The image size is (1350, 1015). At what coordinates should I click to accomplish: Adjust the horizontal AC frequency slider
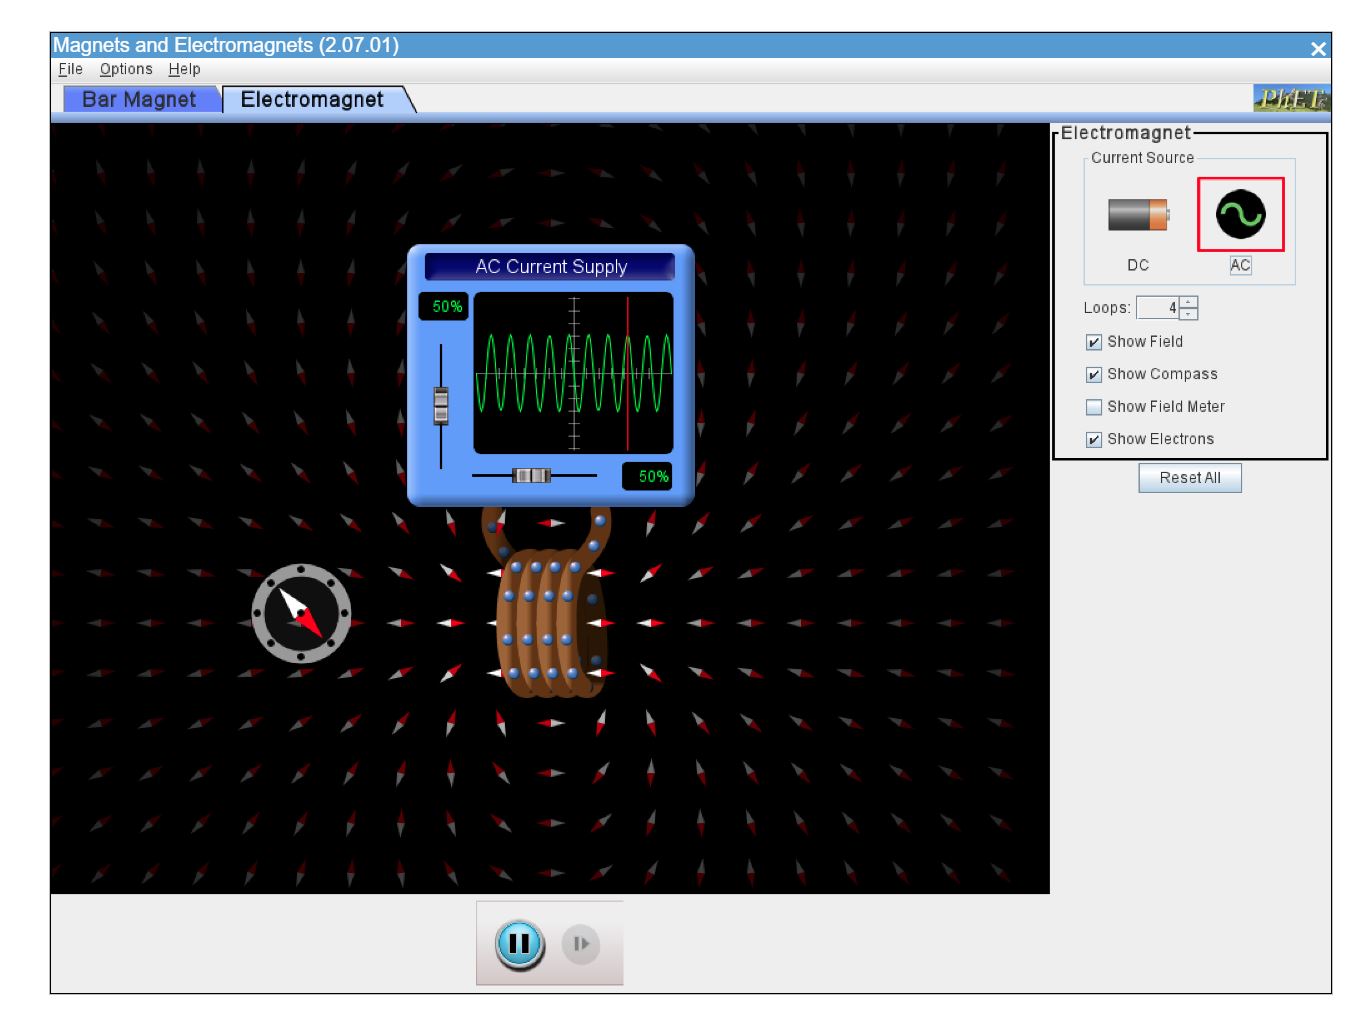pyautogui.click(x=531, y=476)
